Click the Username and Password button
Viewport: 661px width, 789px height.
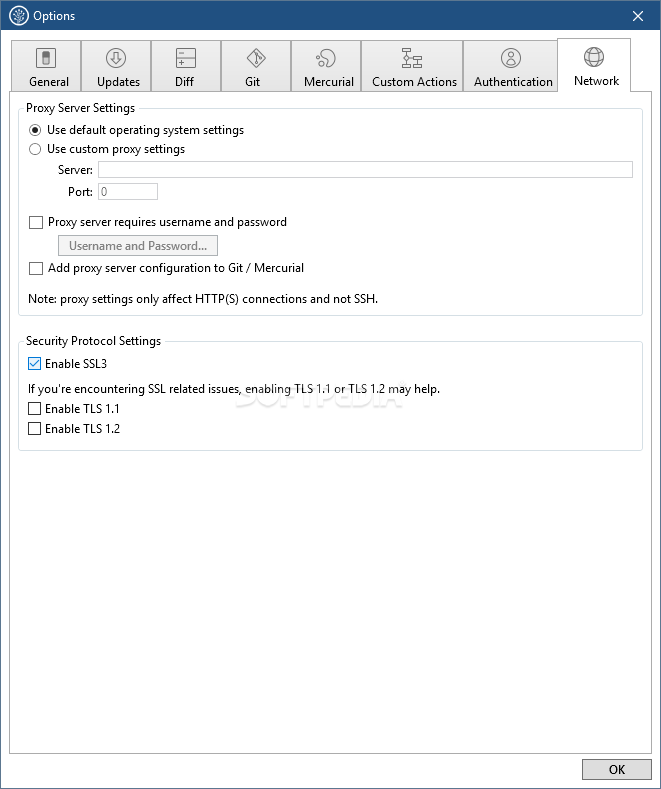(138, 246)
